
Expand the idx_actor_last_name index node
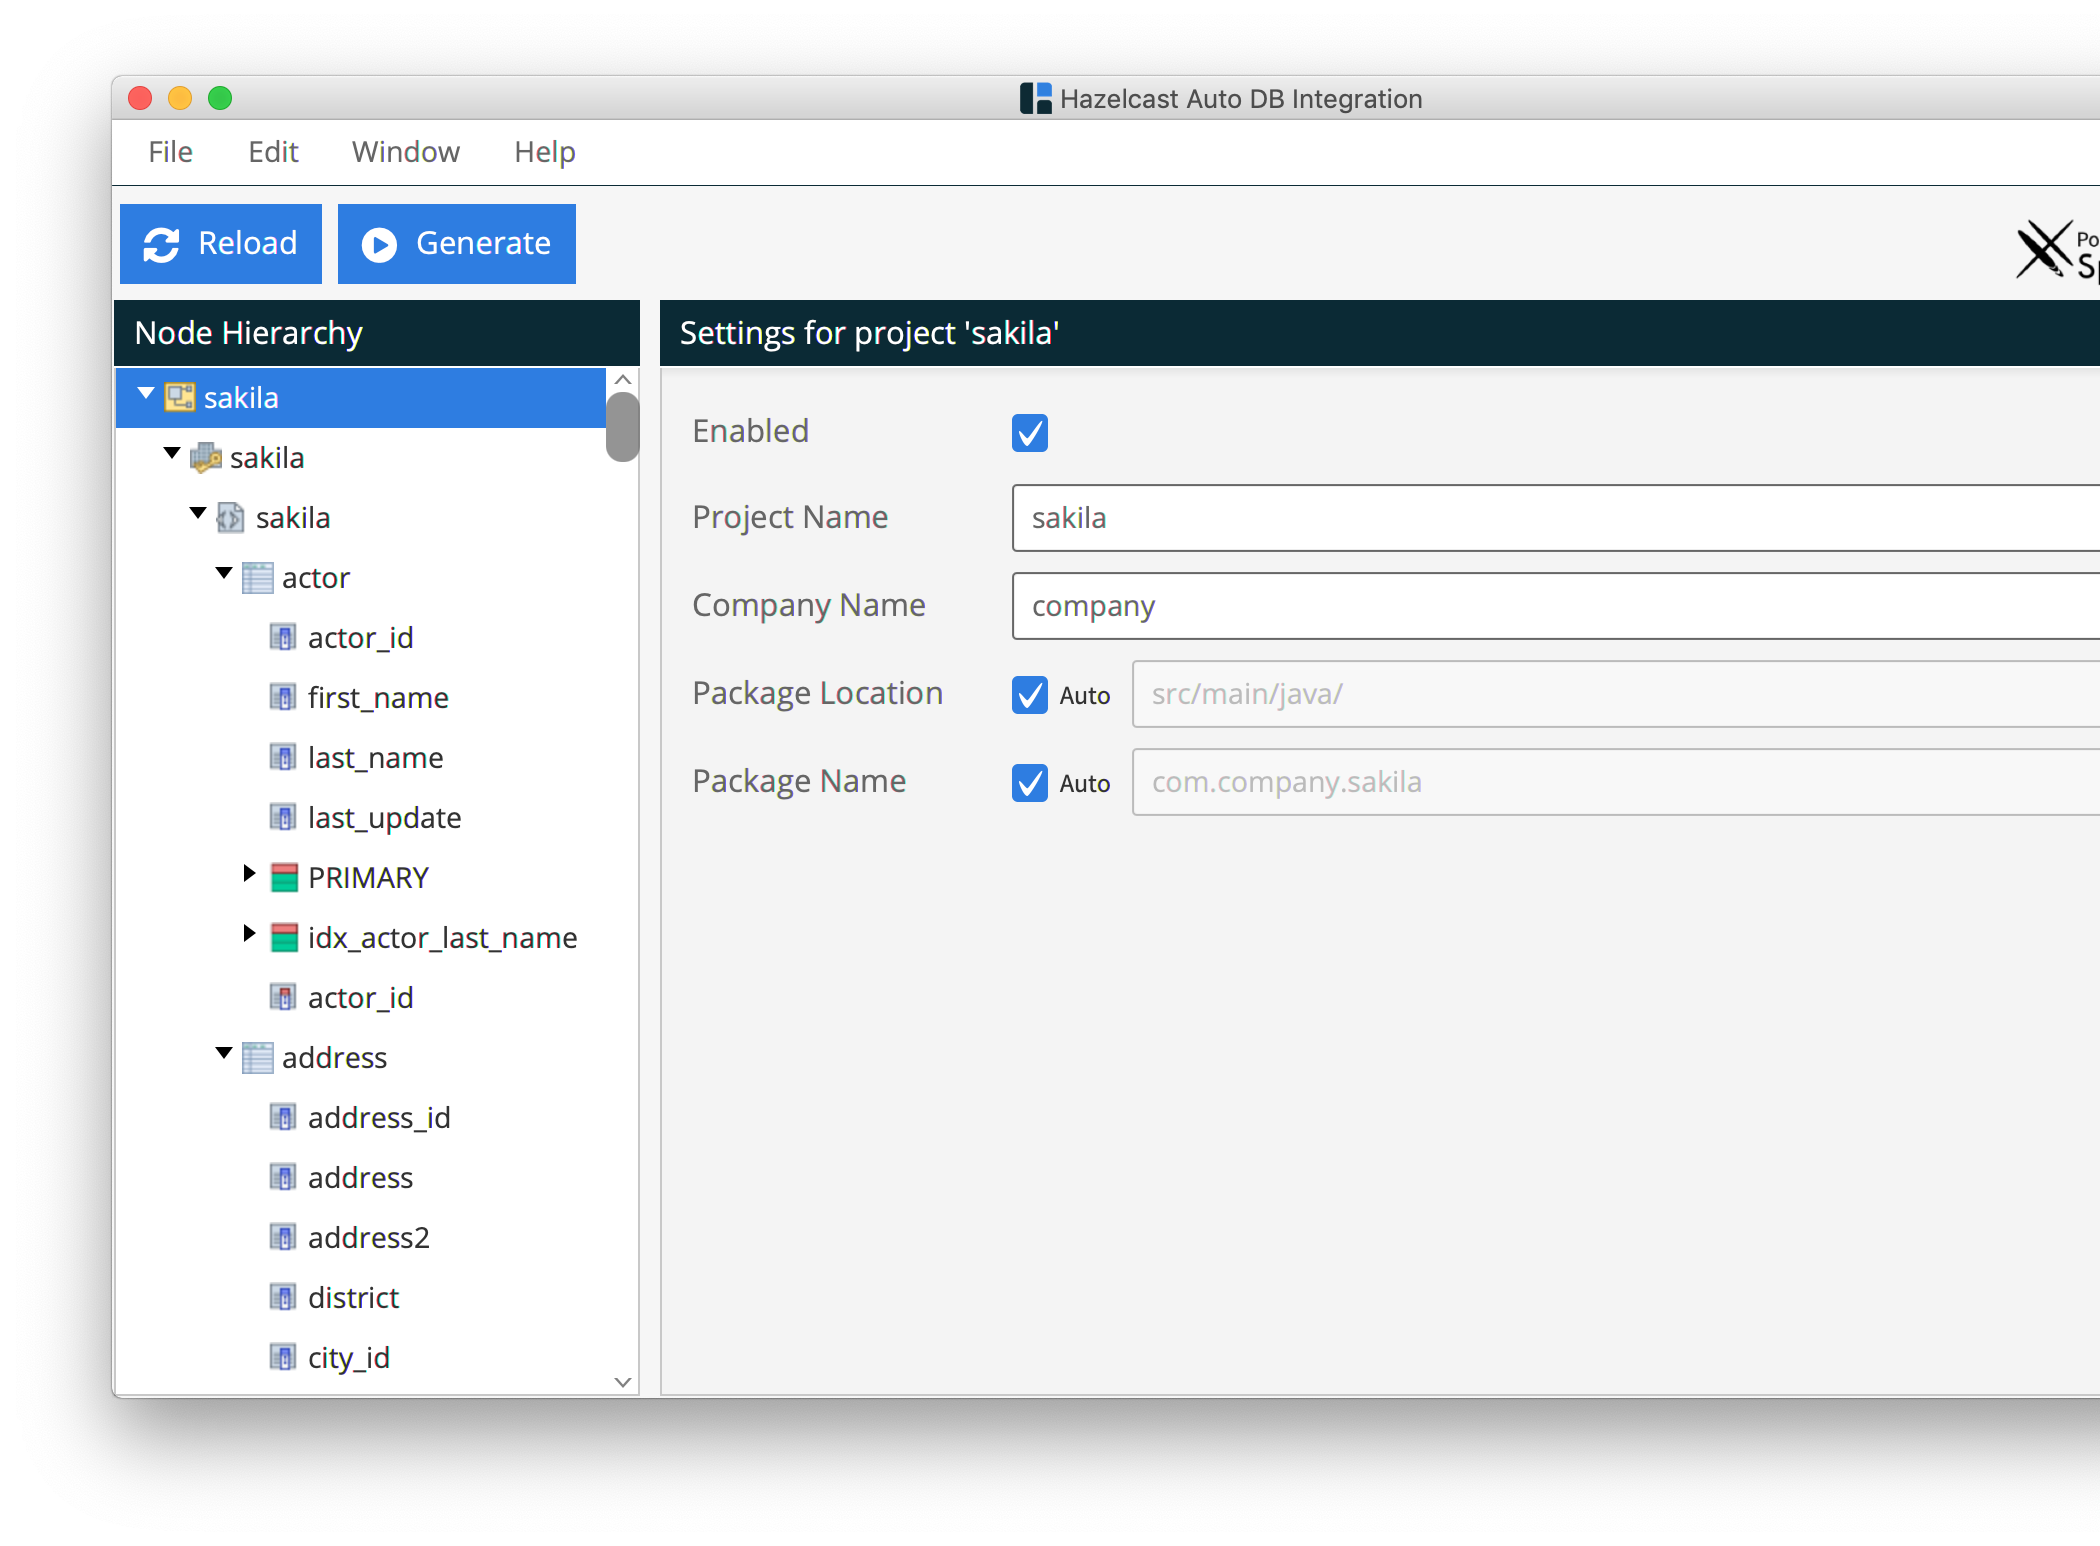[249, 934]
